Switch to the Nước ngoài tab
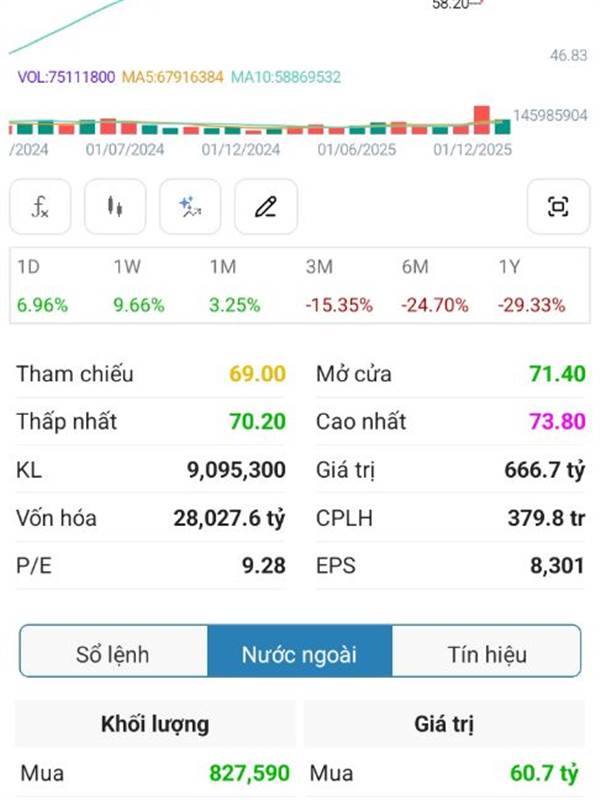 pos(299,655)
